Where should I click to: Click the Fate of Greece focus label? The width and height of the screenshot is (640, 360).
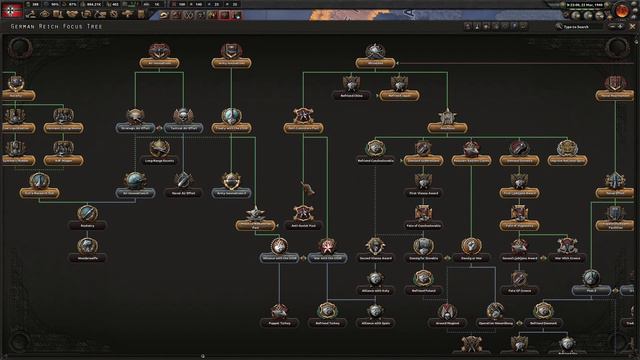point(519,291)
